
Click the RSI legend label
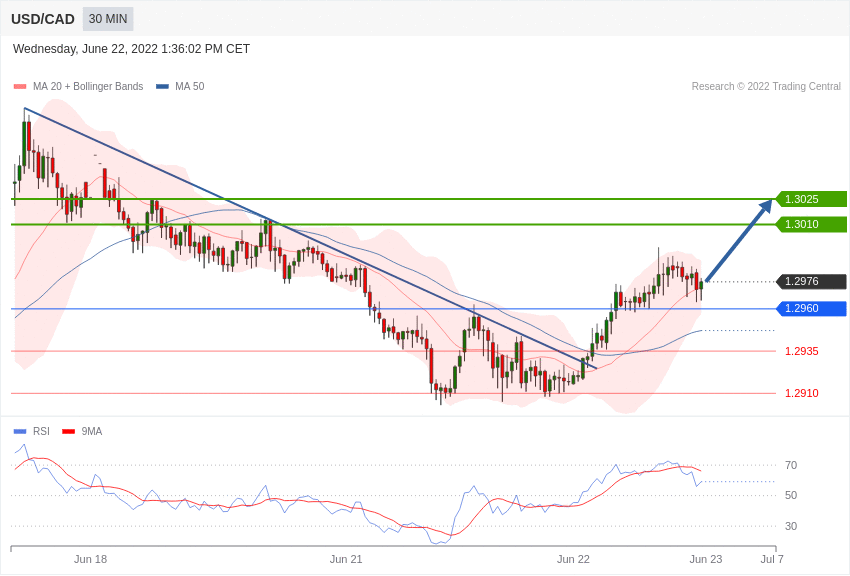(x=41, y=431)
